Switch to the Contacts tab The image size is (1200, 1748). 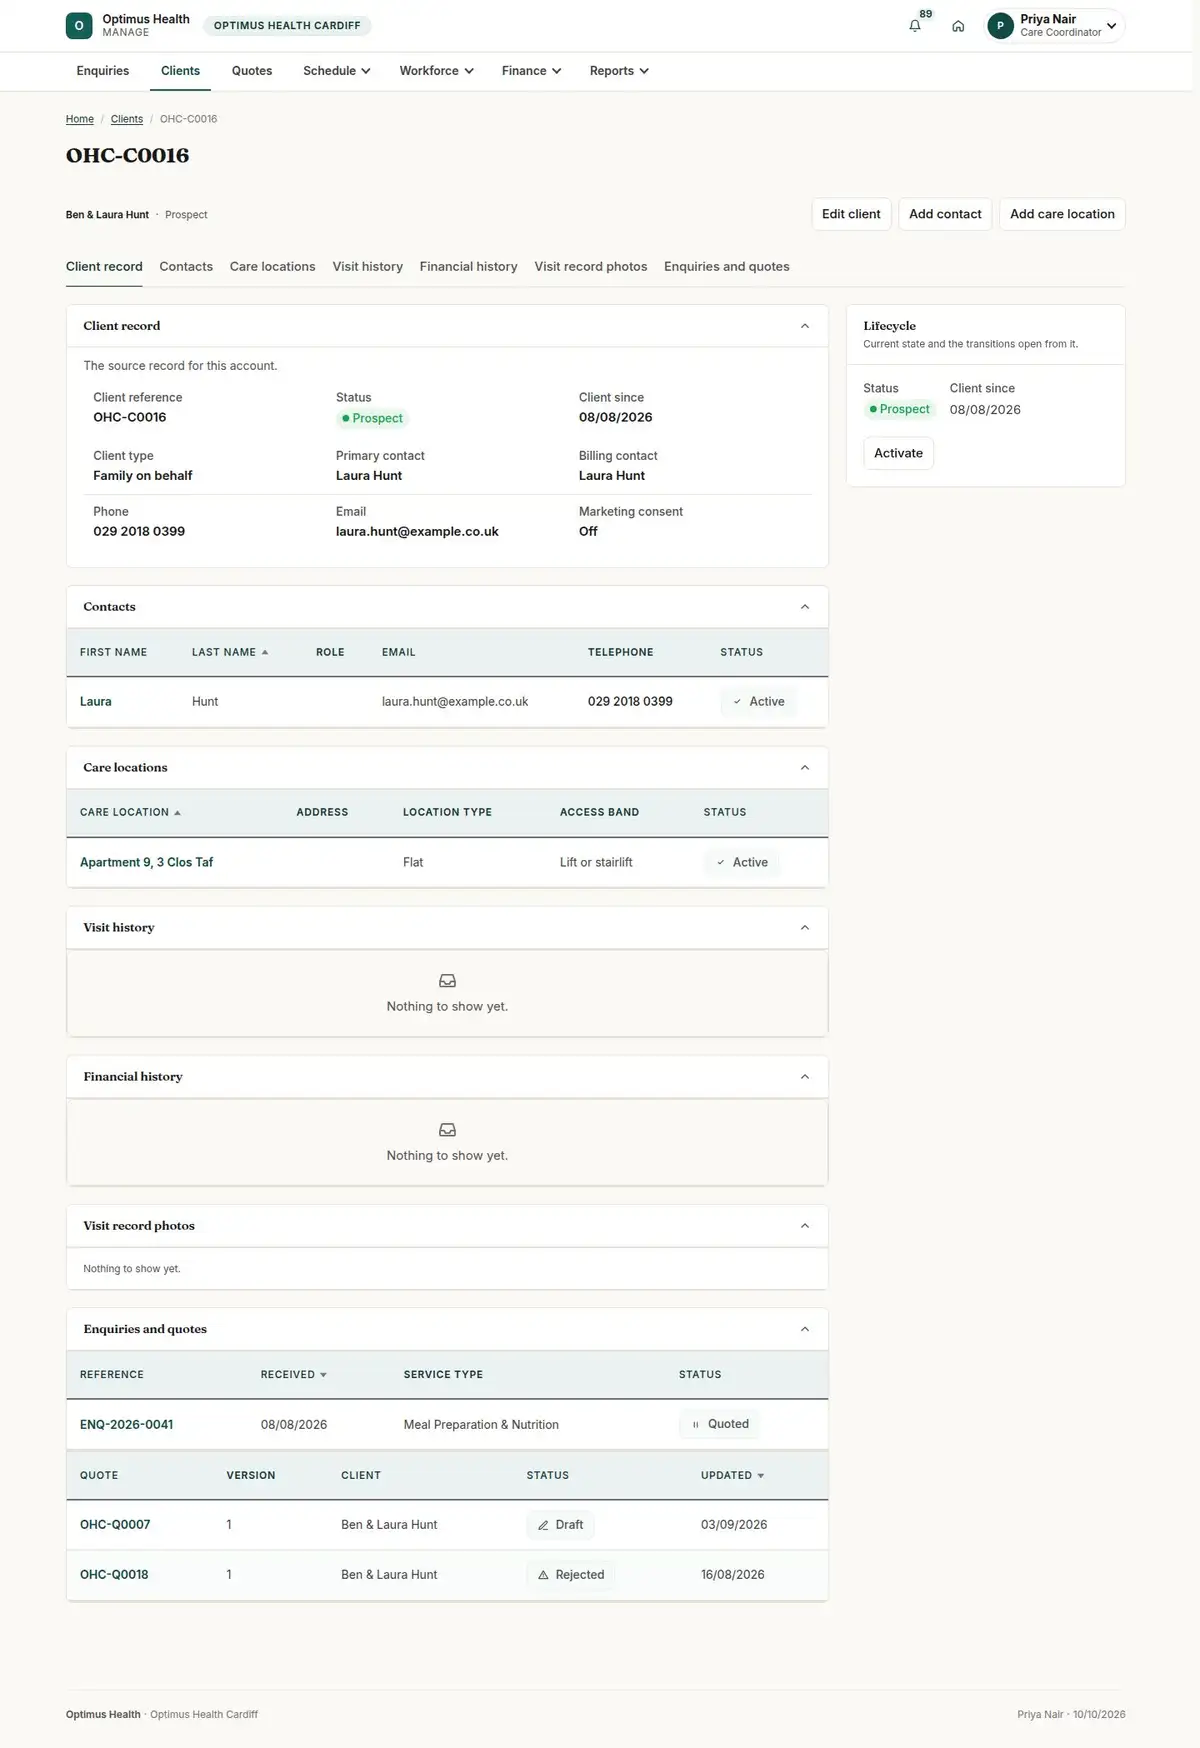[186, 267]
